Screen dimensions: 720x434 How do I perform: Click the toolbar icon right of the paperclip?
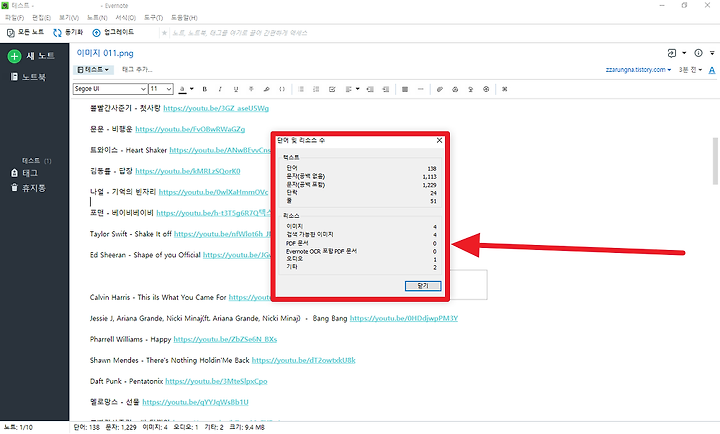pyautogui.click(x=455, y=89)
